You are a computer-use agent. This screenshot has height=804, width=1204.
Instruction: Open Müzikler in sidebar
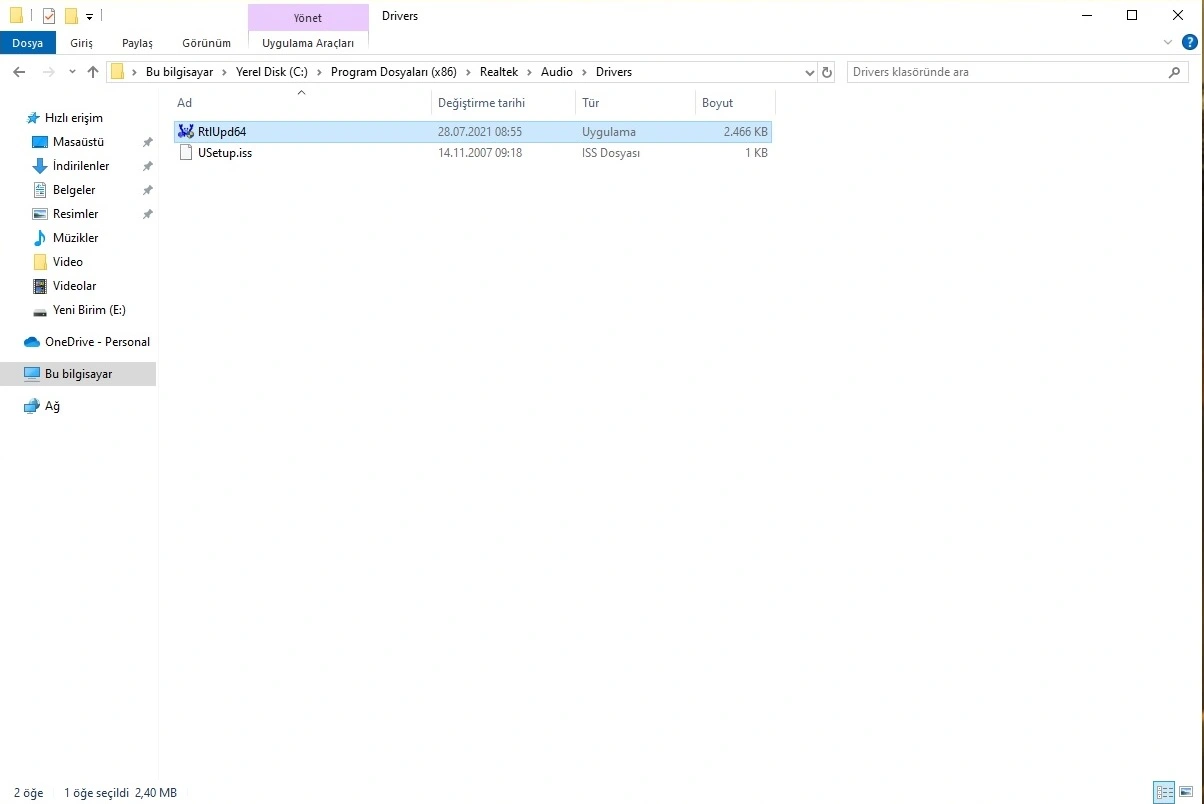tap(75, 238)
